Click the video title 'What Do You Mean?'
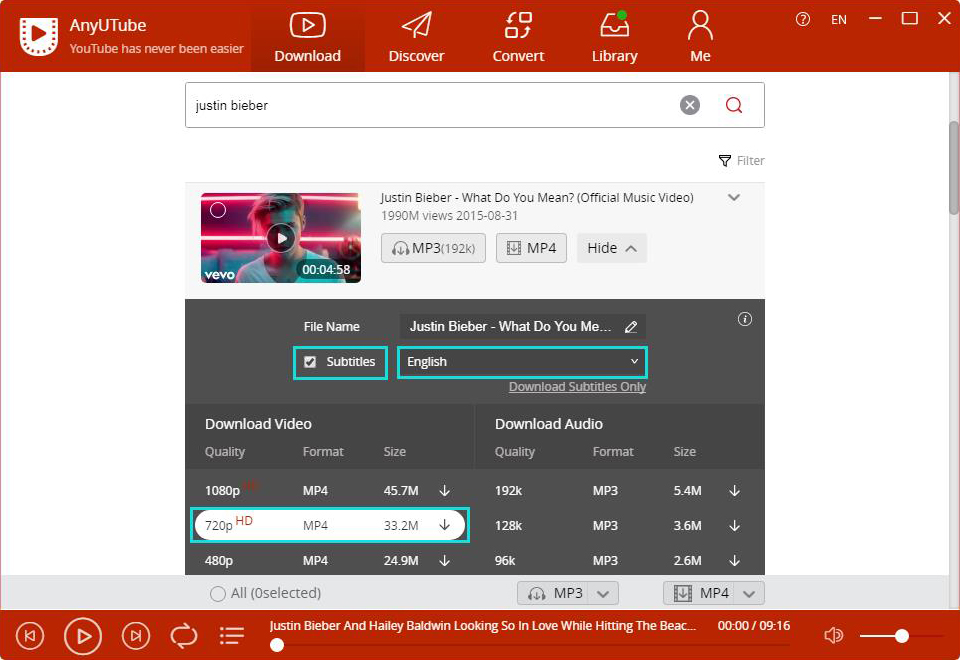Viewport: 960px width, 660px height. (x=537, y=198)
